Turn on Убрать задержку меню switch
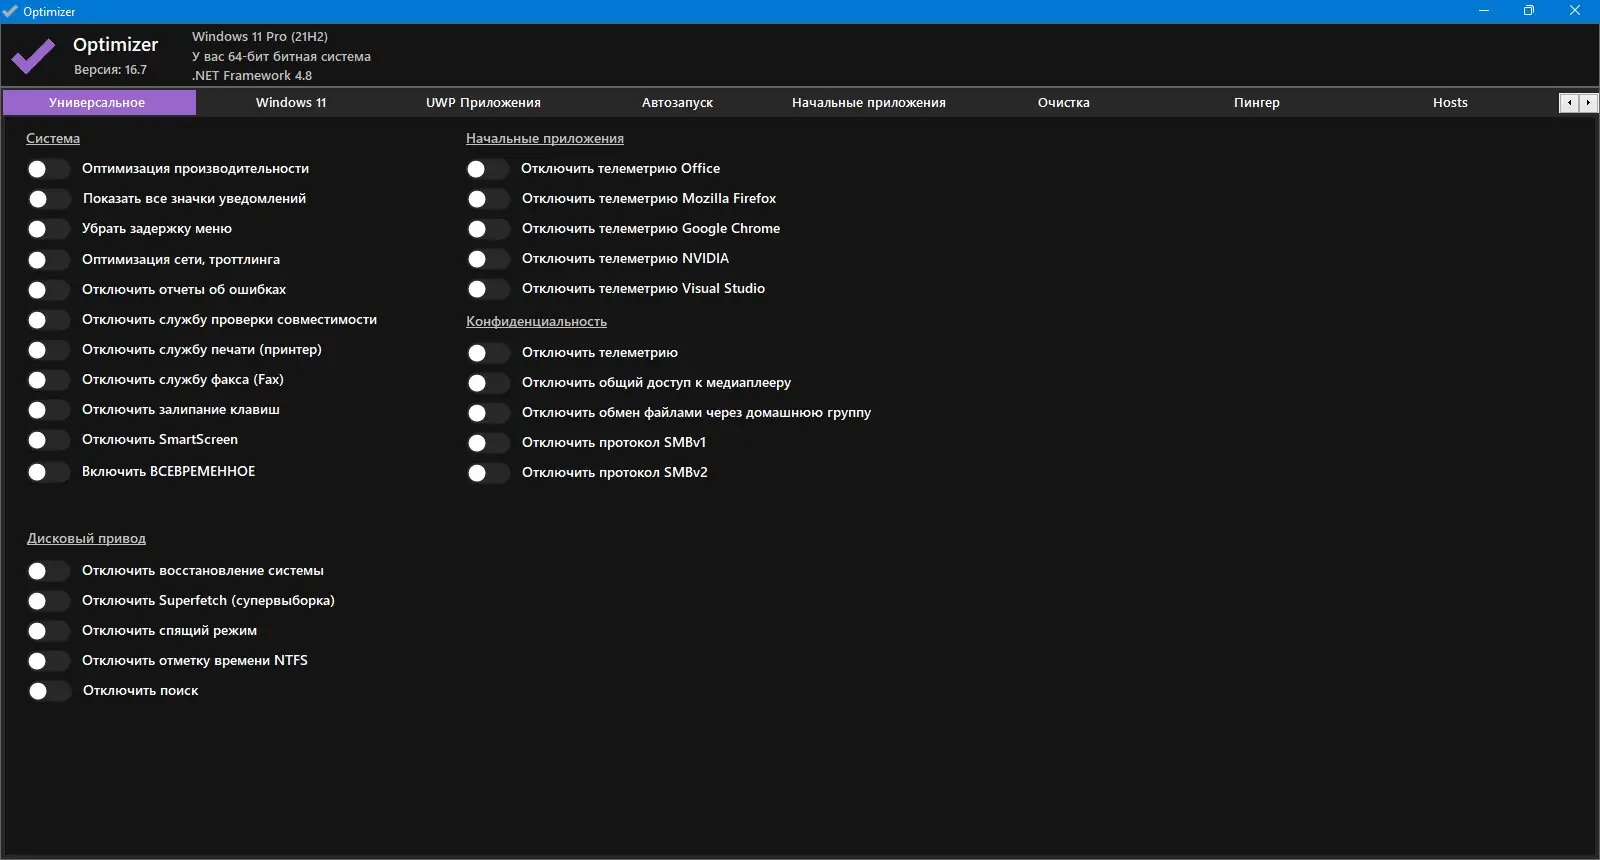1600x860 pixels. [48, 229]
